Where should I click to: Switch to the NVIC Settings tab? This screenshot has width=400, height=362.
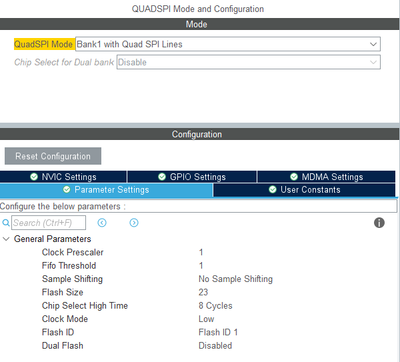63,177
